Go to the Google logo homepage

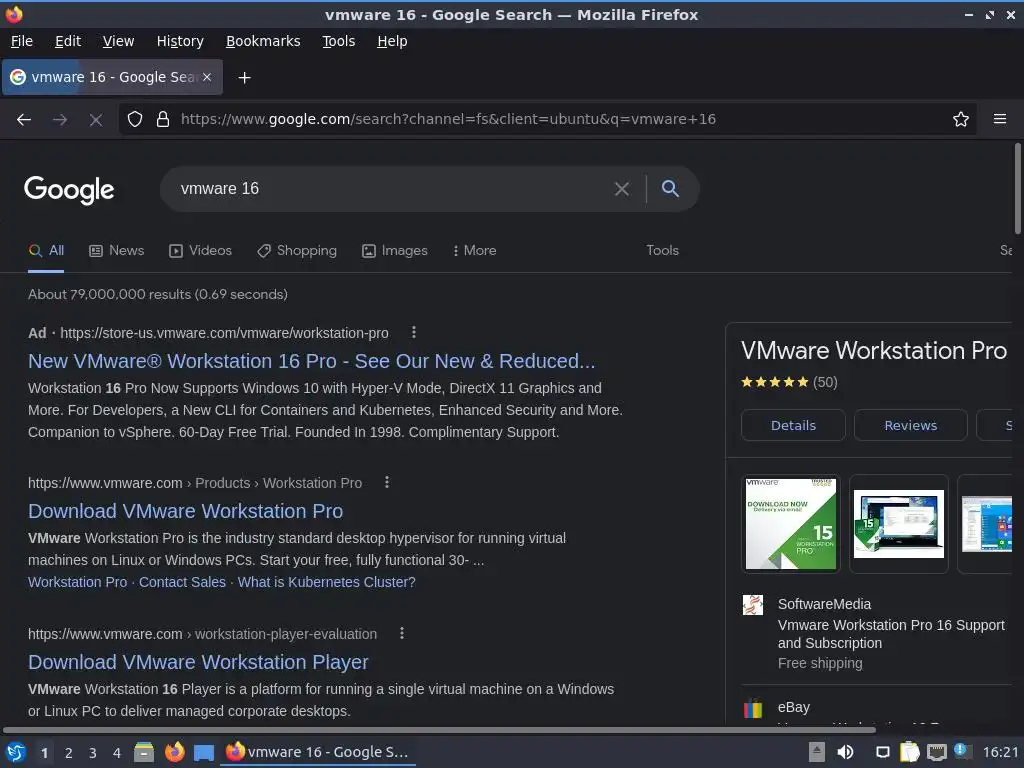[x=69, y=189]
